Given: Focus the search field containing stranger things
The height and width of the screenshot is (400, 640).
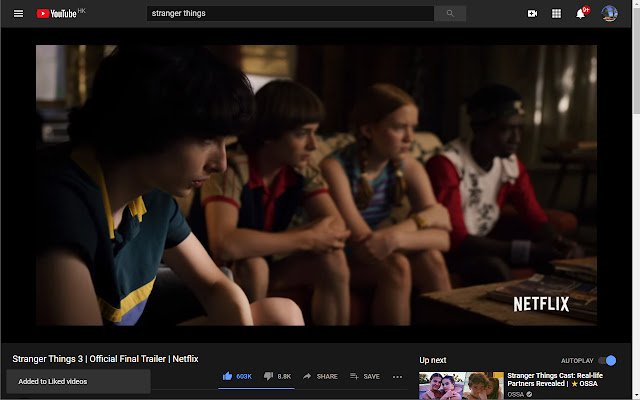Looking at the screenshot, I should [290, 13].
